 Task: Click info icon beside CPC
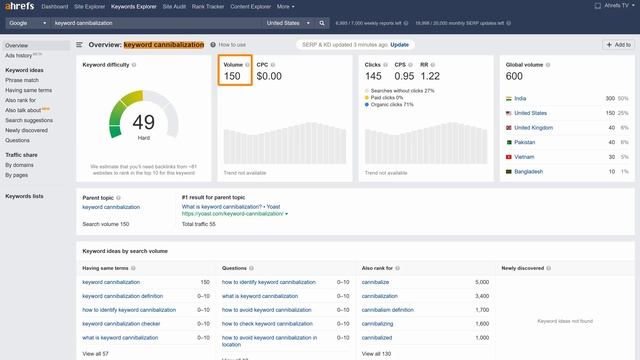pyautogui.click(x=273, y=65)
